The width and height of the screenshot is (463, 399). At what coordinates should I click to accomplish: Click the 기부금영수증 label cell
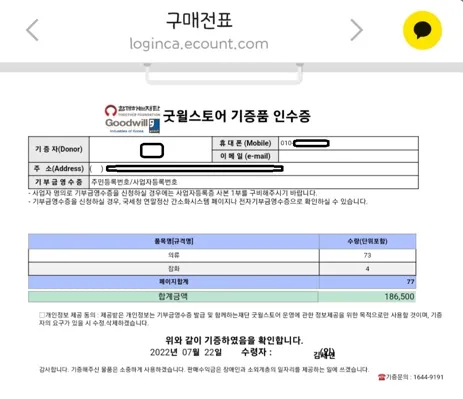pyautogui.click(x=59, y=182)
